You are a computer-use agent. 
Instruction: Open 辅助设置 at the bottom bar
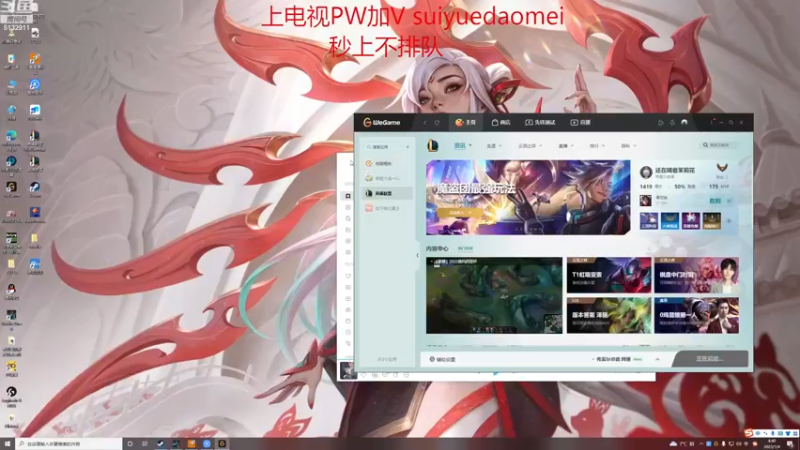pyautogui.click(x=442, y=360)
